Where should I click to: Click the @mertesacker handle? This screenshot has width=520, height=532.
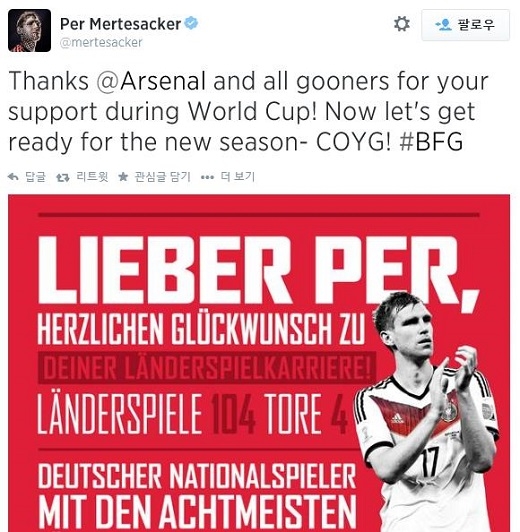(101, 43)
